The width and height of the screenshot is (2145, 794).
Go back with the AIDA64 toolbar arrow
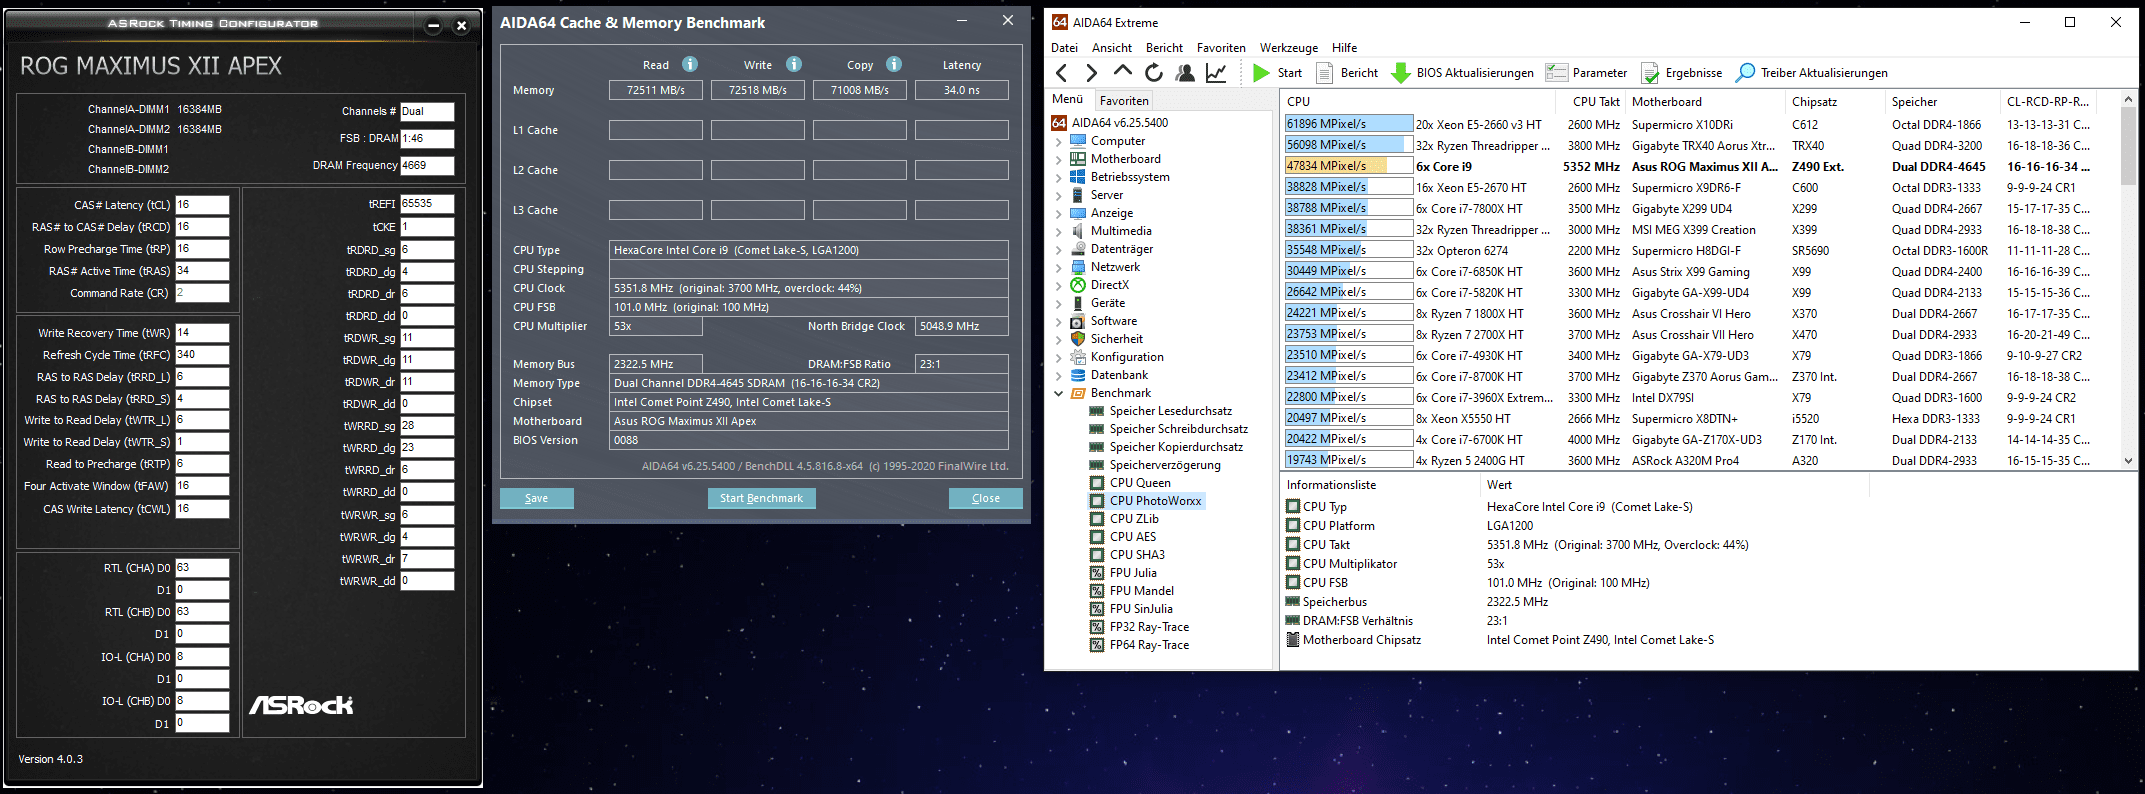(x=1062, y=73)
